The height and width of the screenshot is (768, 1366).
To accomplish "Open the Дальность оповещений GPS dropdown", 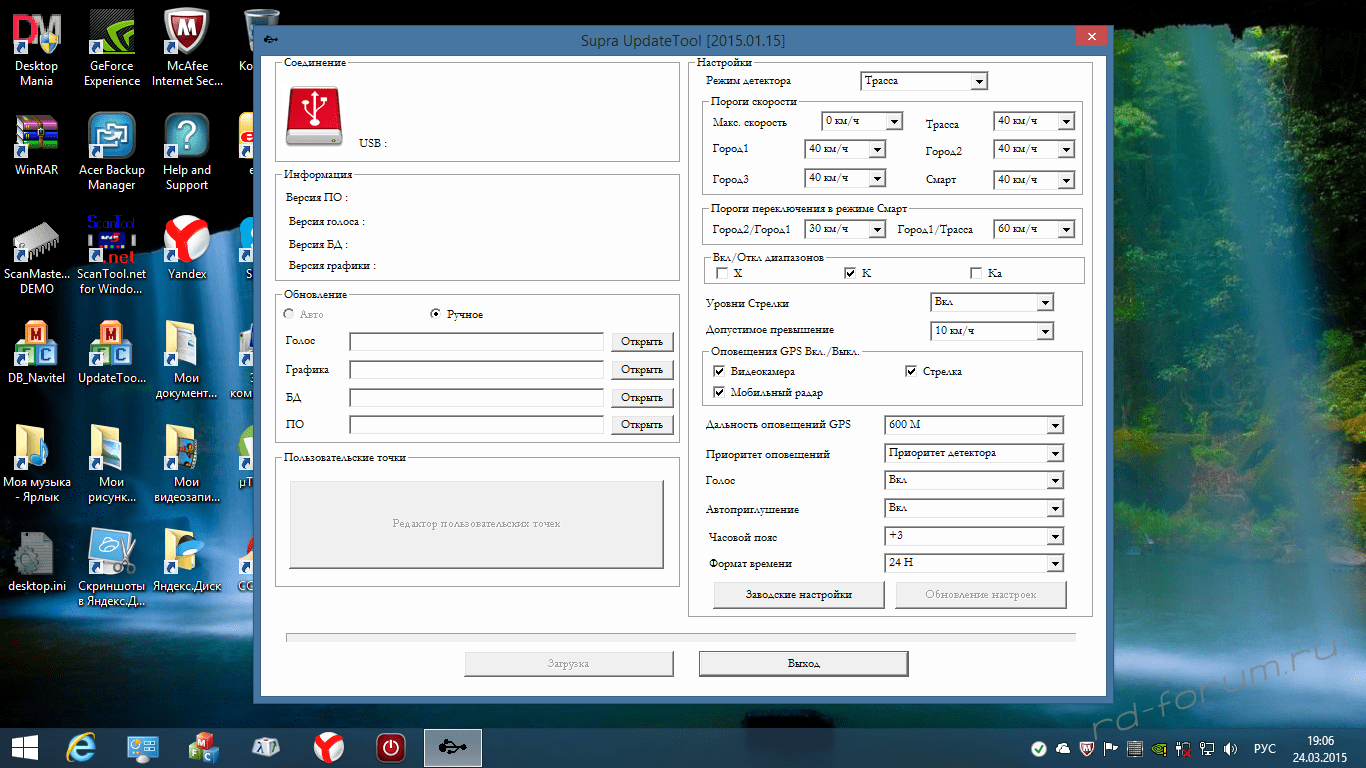I will point(1054,425).
